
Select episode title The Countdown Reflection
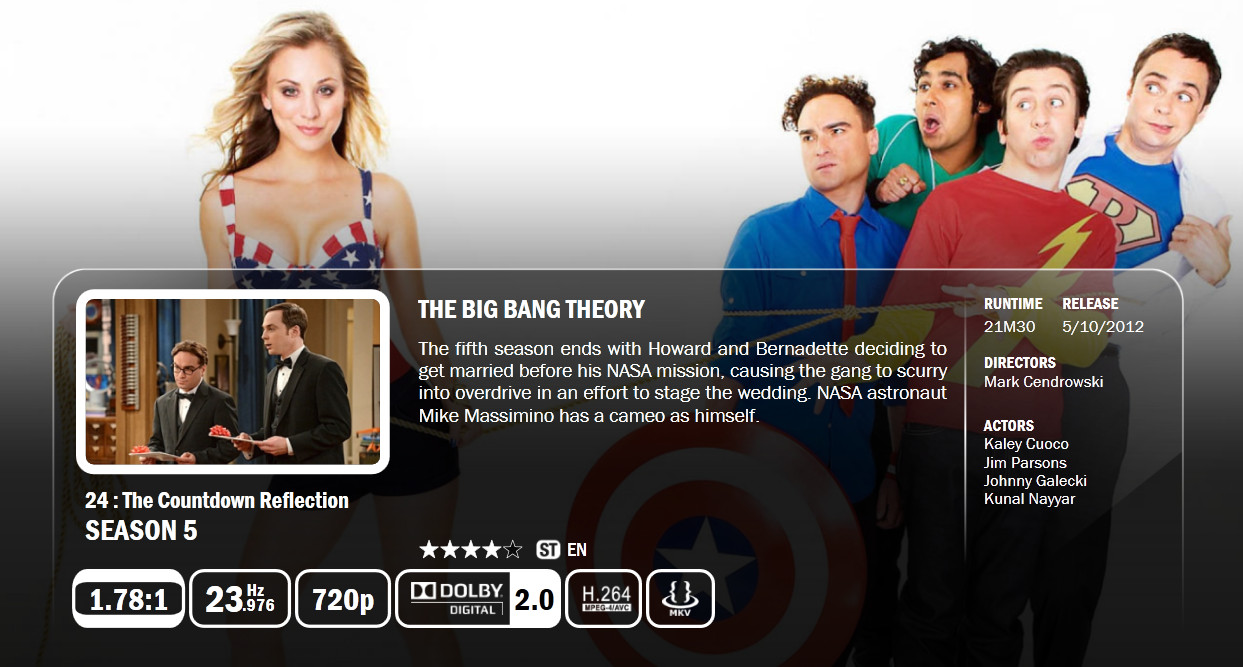(235, 500)
